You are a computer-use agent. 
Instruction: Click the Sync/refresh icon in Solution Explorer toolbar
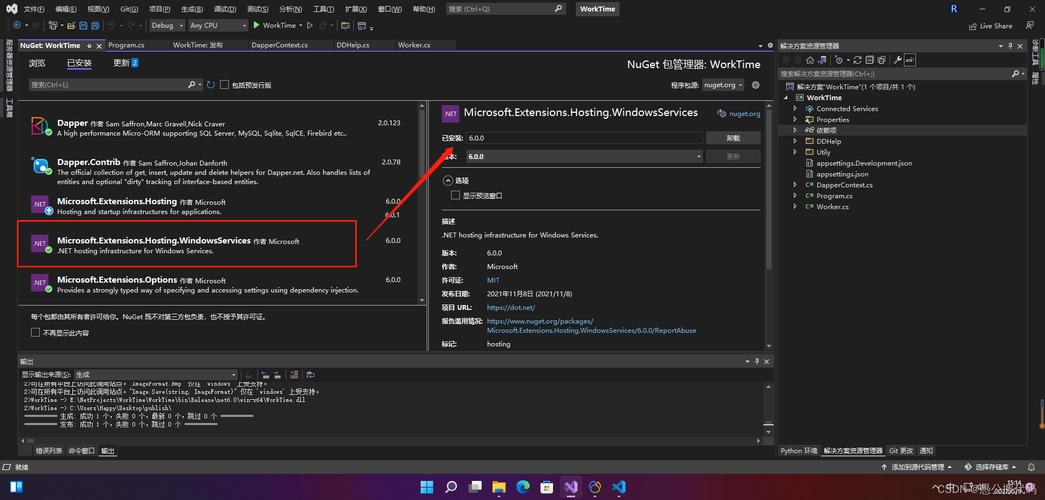pos(857,60)
